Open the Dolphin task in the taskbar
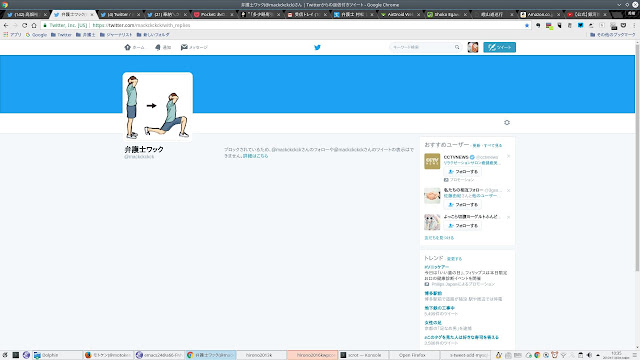The image size is (640, 360). tap(57, 355)
